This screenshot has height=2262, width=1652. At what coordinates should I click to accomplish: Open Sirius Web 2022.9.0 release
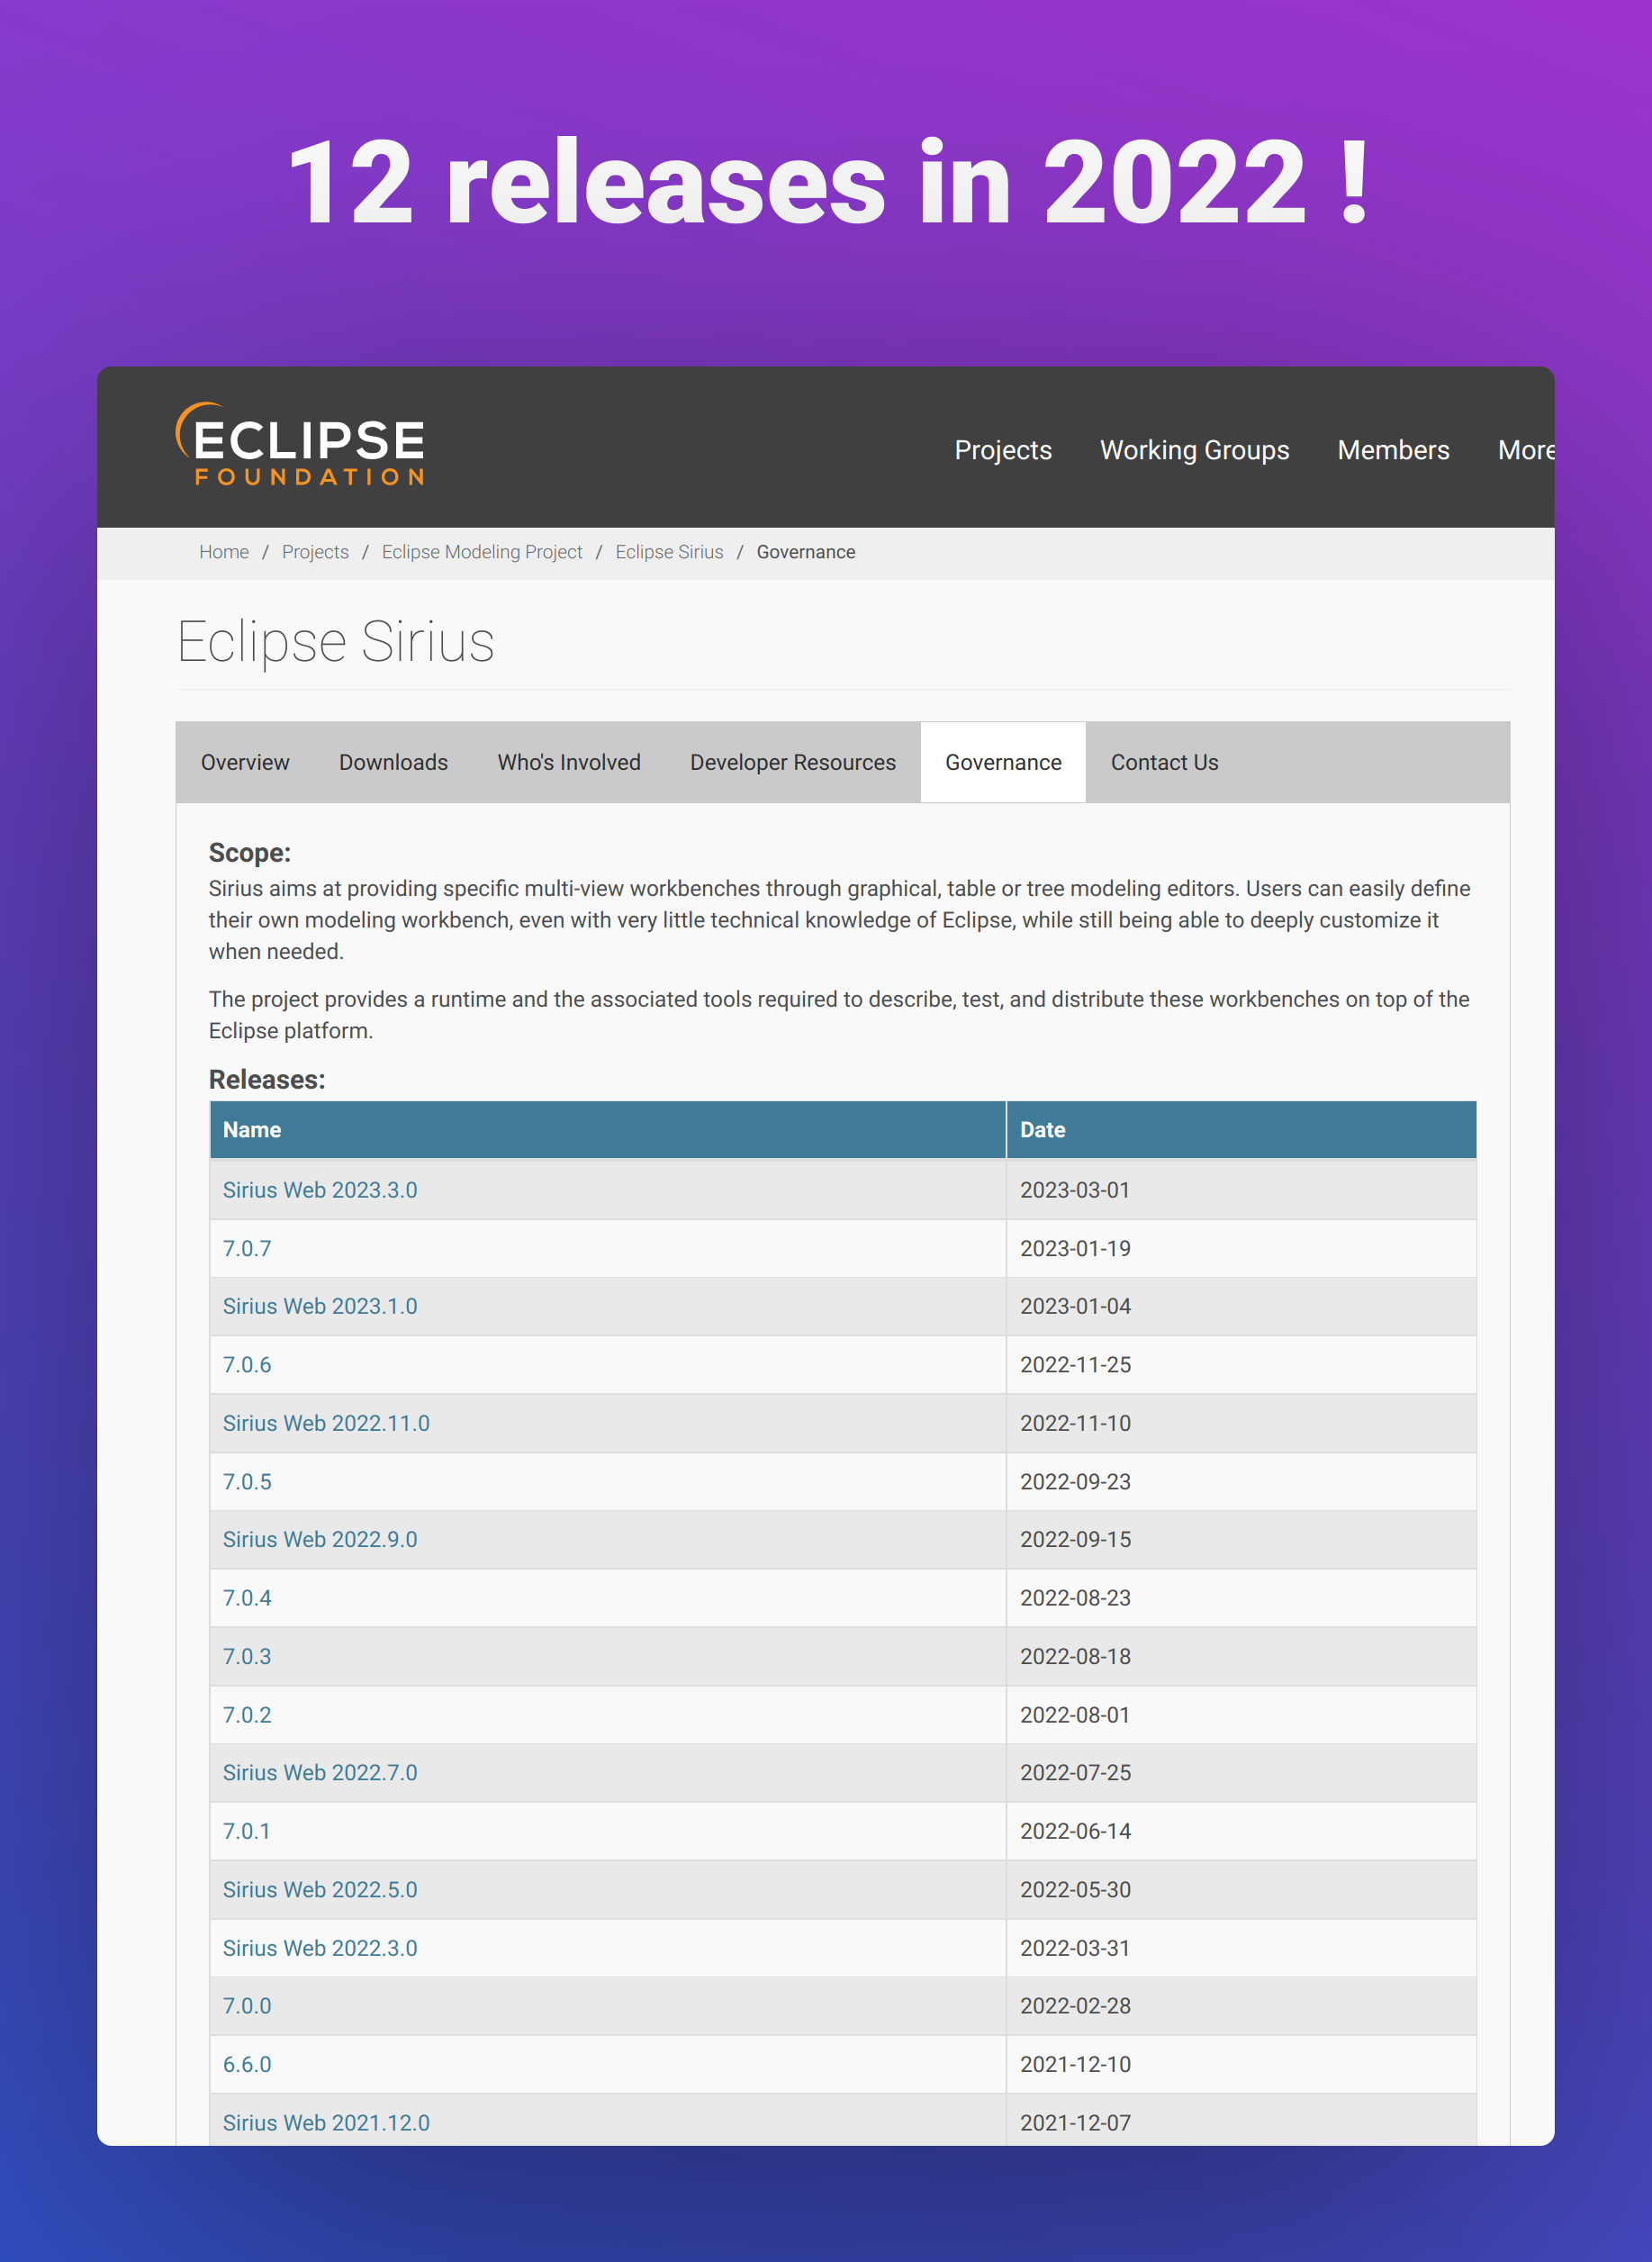pos(320,1539)
